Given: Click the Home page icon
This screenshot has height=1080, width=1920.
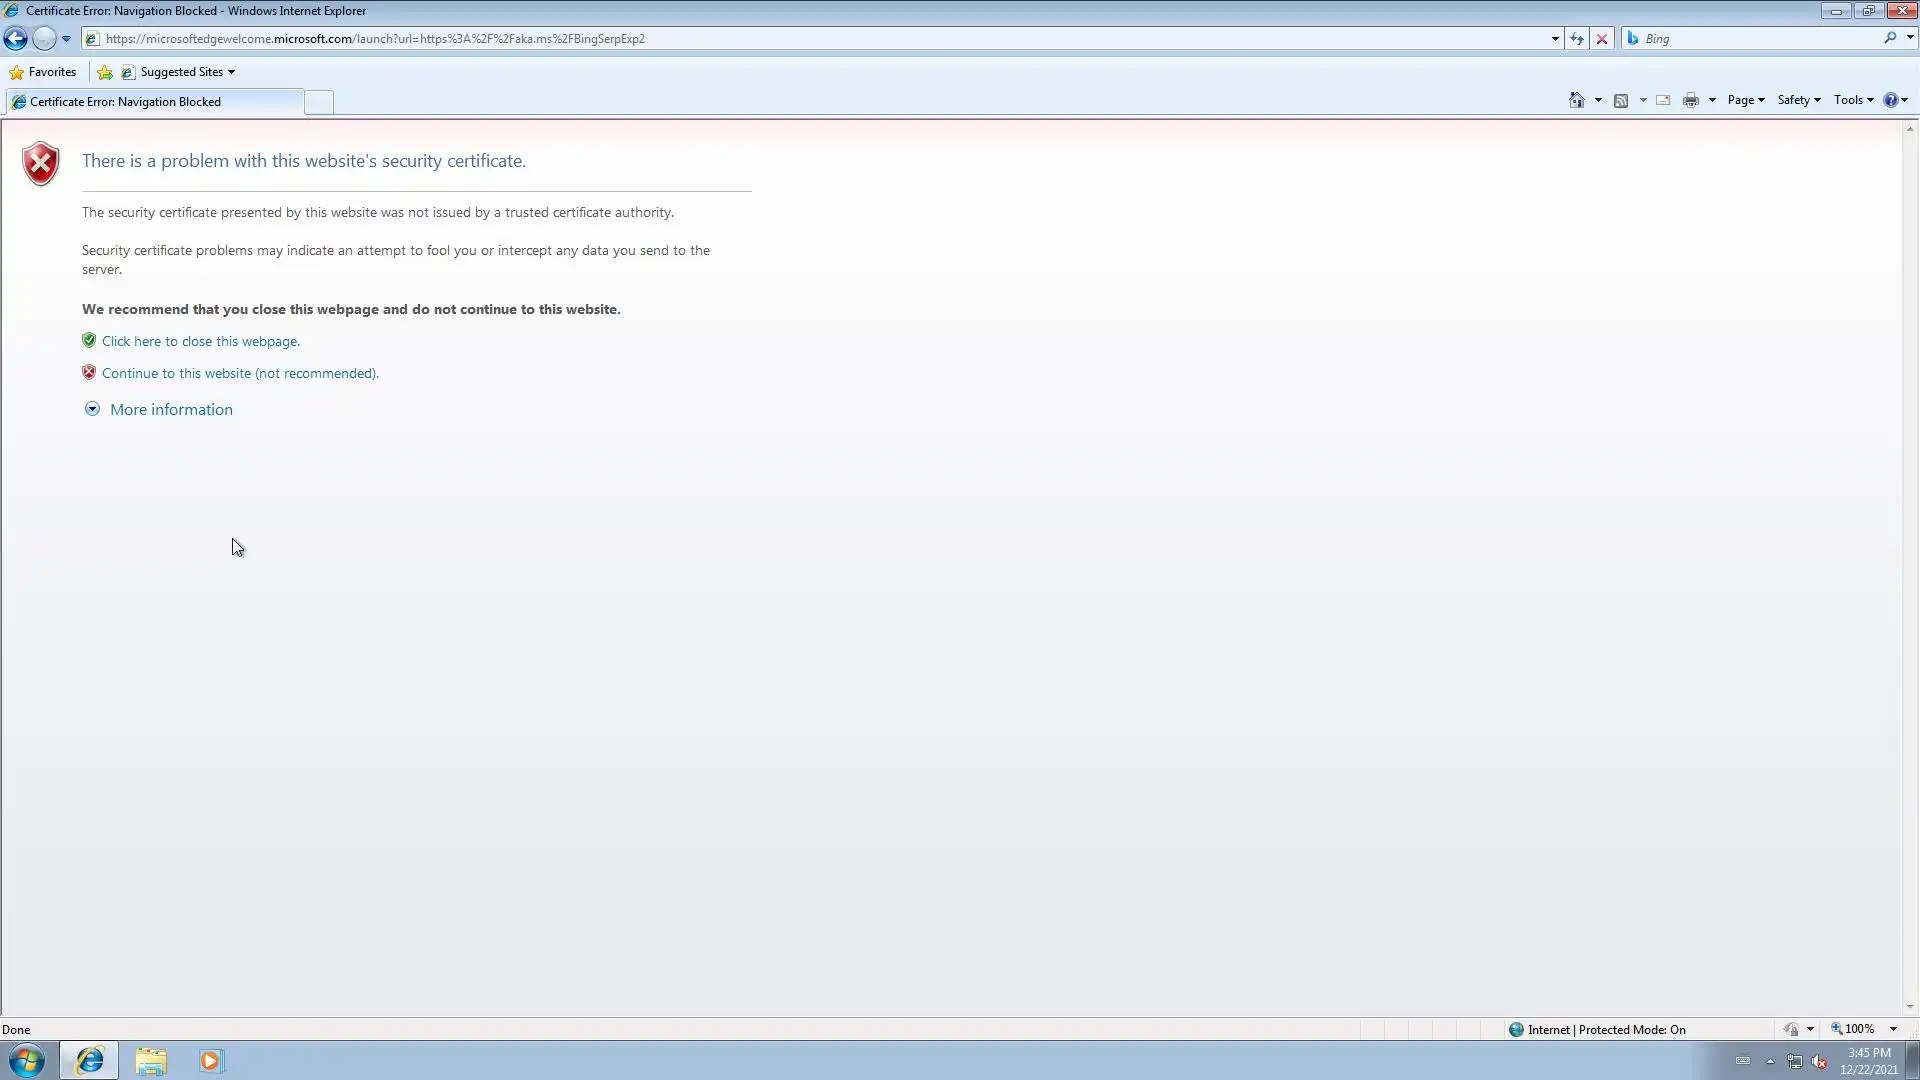Looking at the screenshot, I should pyautogui.click(x=1577, y=100).
